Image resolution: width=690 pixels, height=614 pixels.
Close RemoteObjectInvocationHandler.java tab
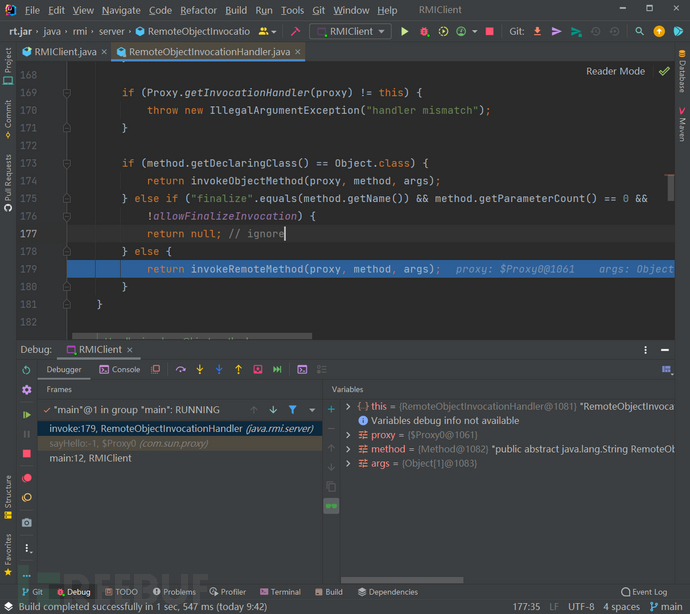click(298, 52)
